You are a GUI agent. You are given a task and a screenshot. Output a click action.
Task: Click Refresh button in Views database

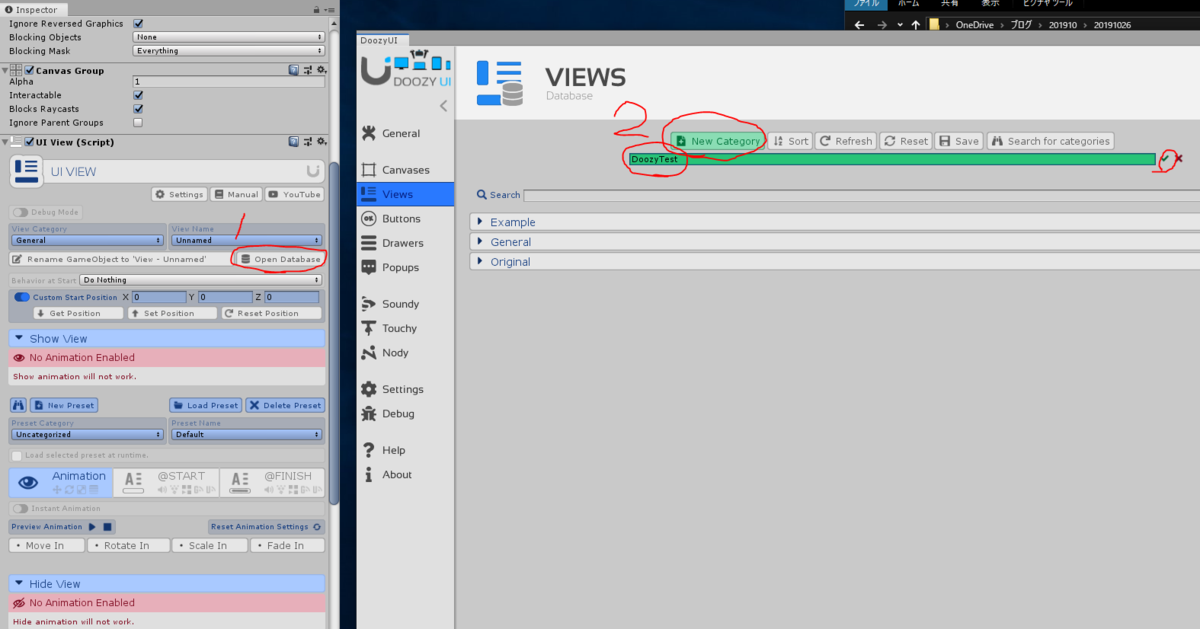[846, 141]
